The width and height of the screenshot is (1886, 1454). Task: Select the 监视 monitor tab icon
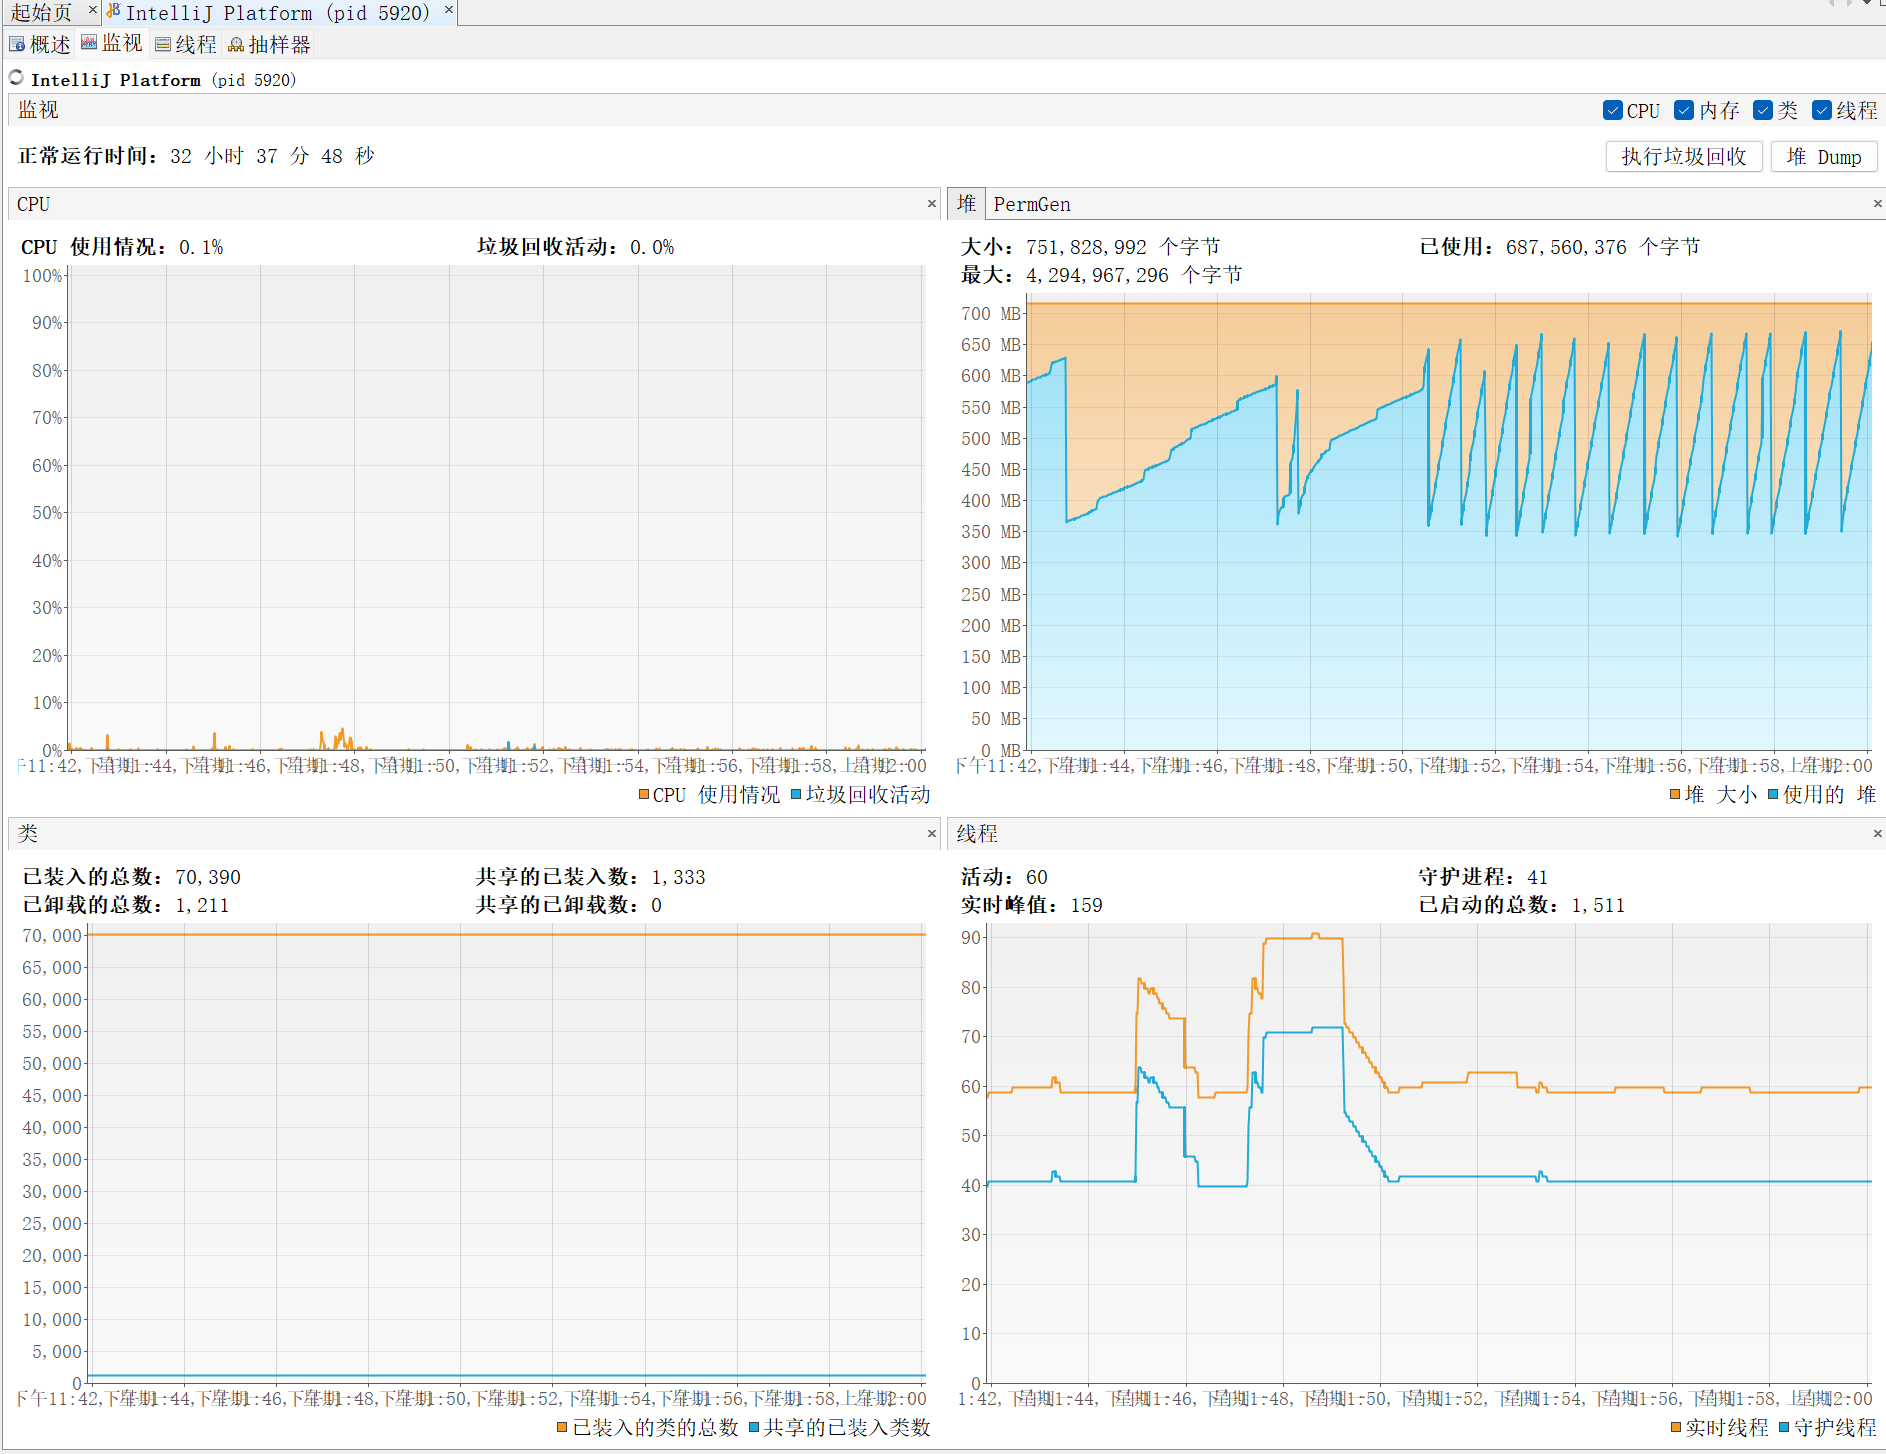tap(89, 43)
